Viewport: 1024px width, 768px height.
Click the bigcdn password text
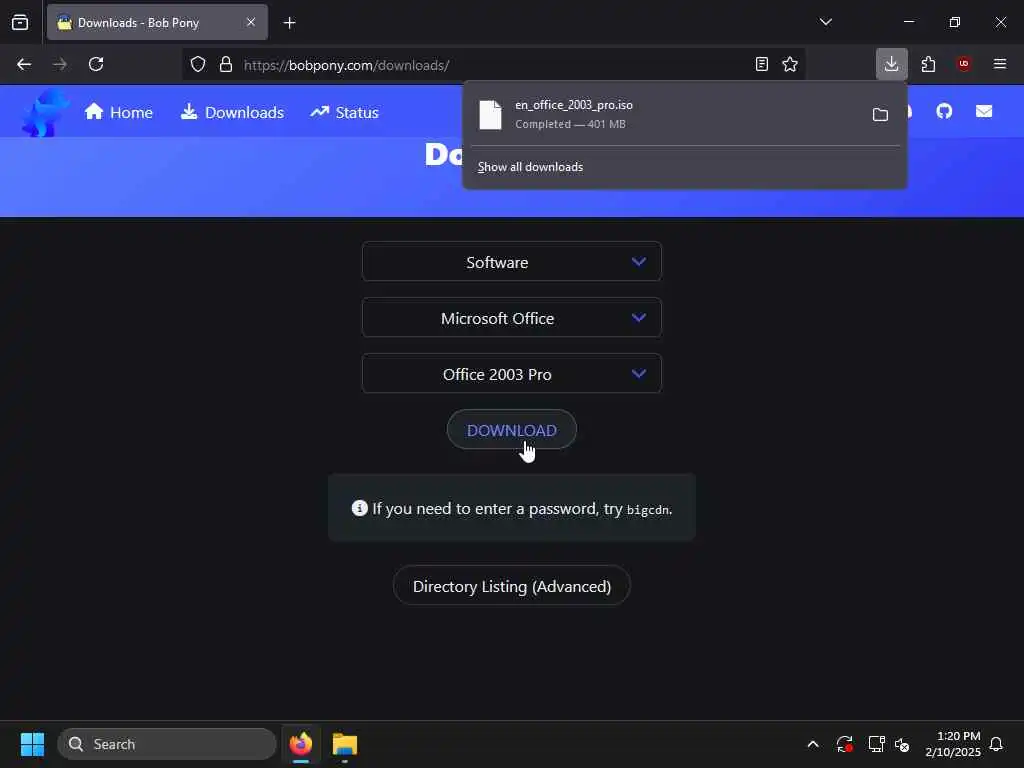[x=648, y=509]
